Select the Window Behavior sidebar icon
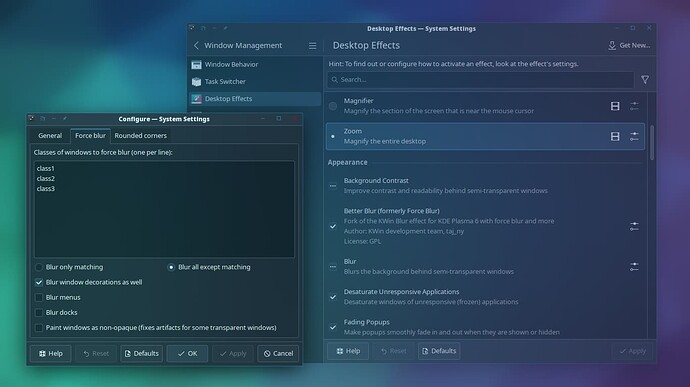 196,65
